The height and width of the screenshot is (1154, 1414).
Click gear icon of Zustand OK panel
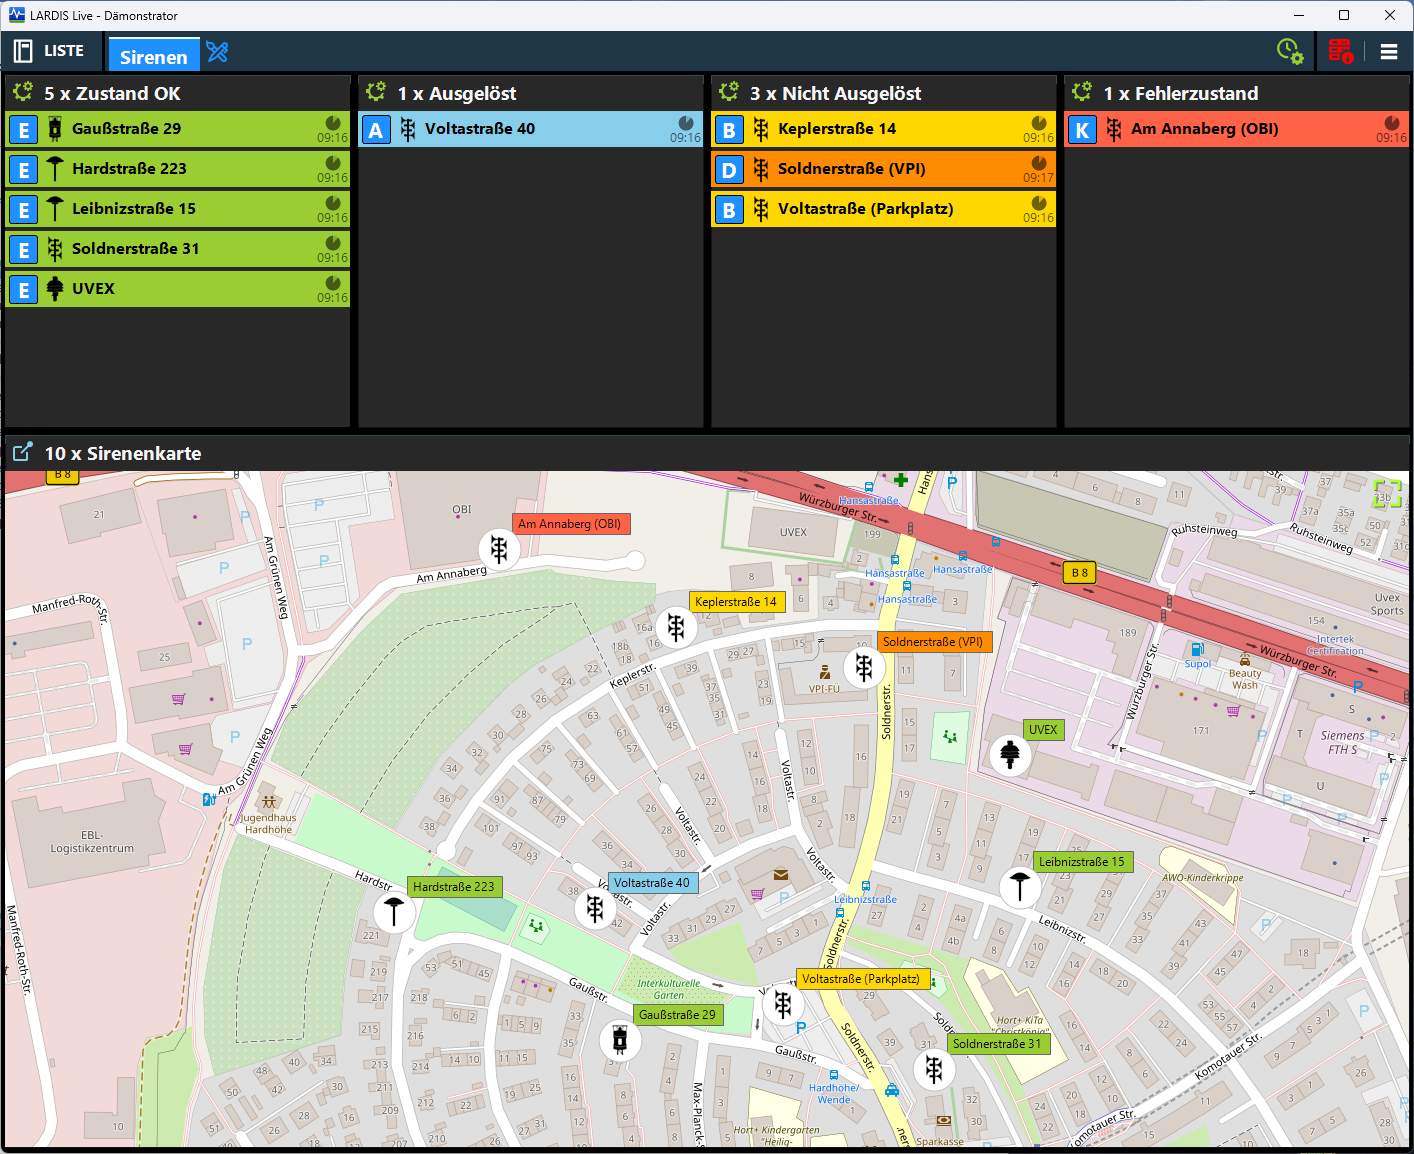coord(23,93)
